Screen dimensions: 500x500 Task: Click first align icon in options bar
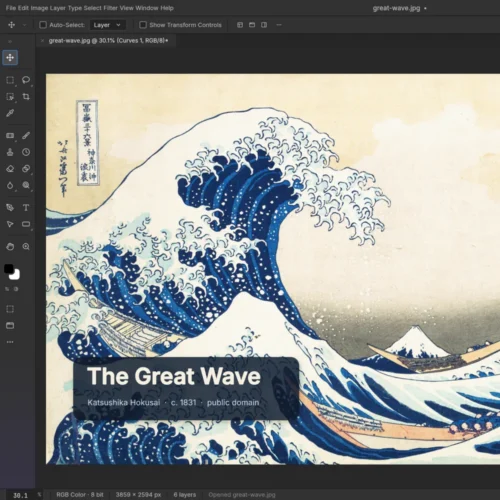pyautogui.click(x=240, y=25)
